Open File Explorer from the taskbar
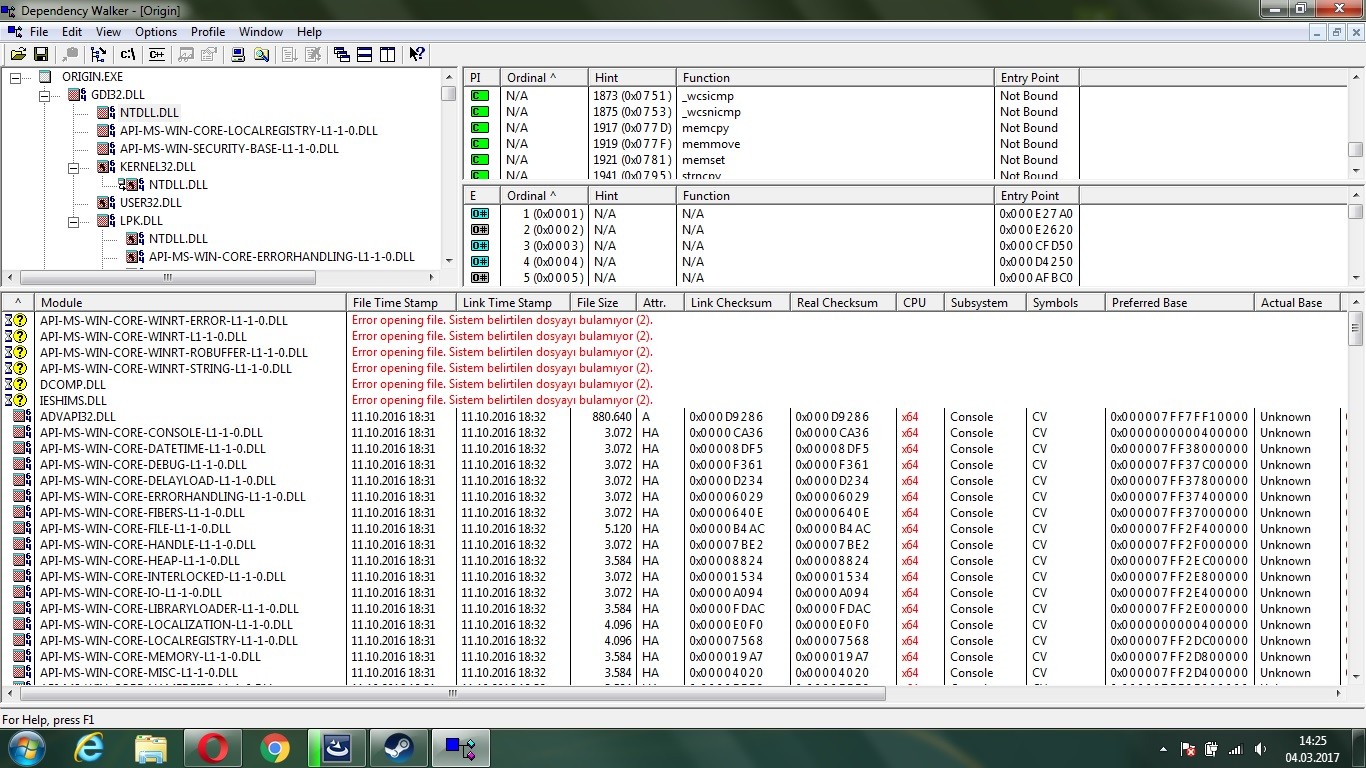 coord(151,748)
